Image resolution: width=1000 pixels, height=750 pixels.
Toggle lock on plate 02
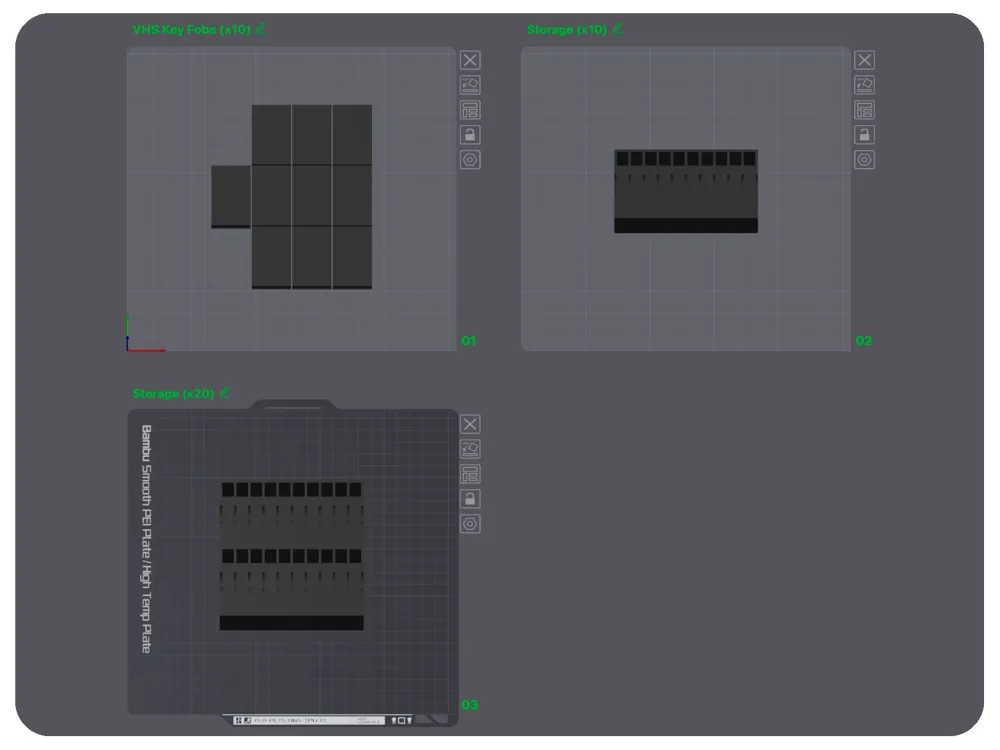864,135
